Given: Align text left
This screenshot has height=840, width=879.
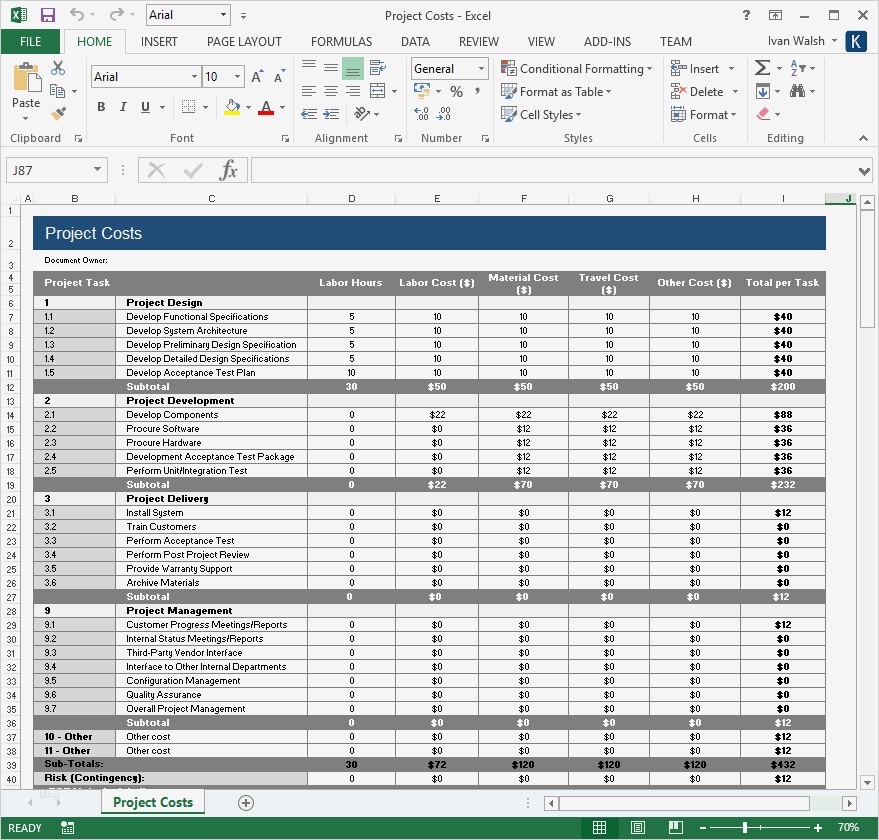Looking at the screenshot, I should point(309,91).
